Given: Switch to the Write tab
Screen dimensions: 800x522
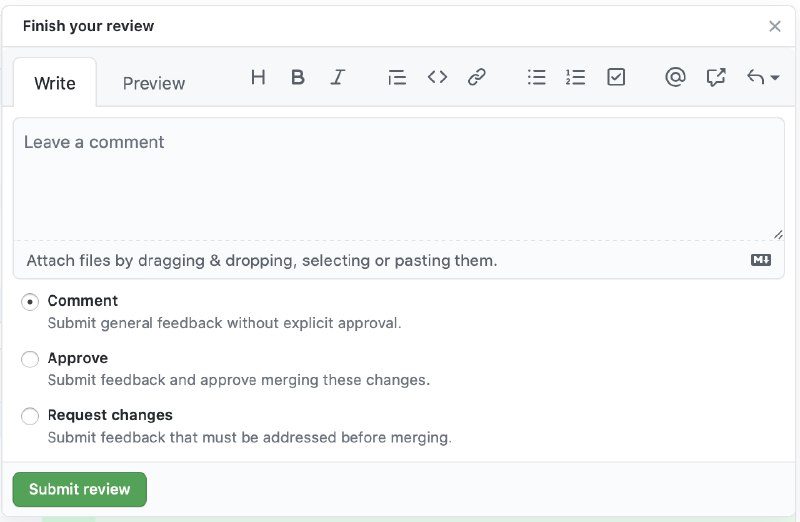Looking at the screenshot, I should coord(55,83).
